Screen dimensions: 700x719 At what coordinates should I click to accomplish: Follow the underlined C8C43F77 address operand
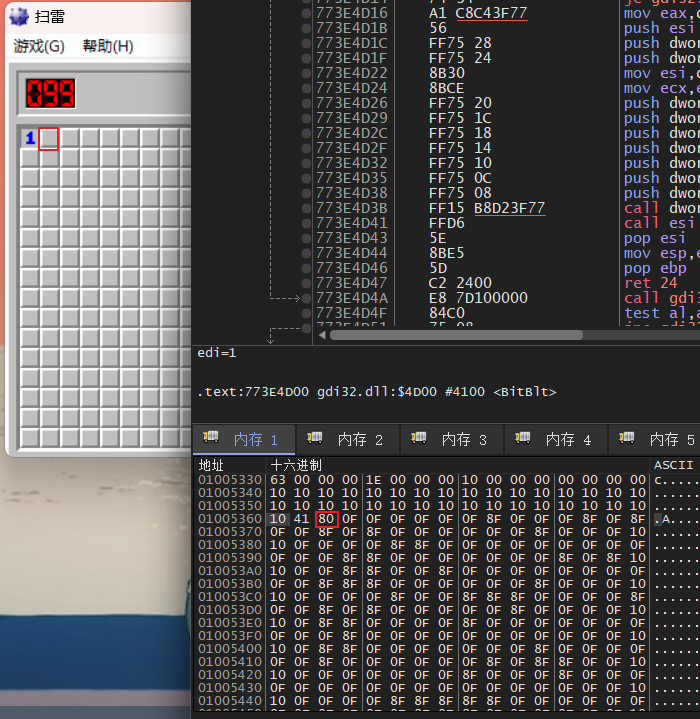[491, 13]
